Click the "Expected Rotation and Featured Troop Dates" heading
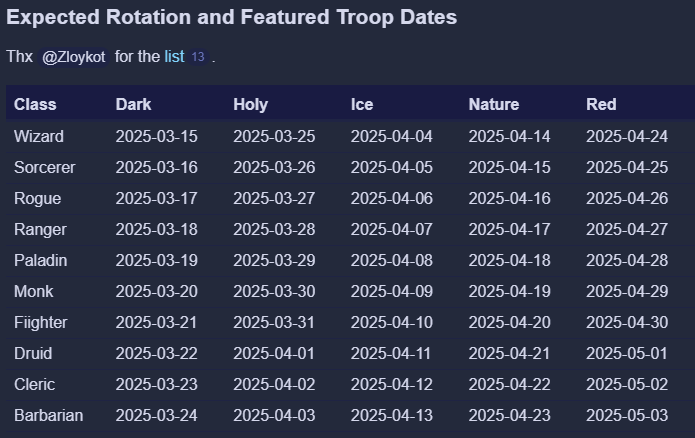 pos(232,17)
